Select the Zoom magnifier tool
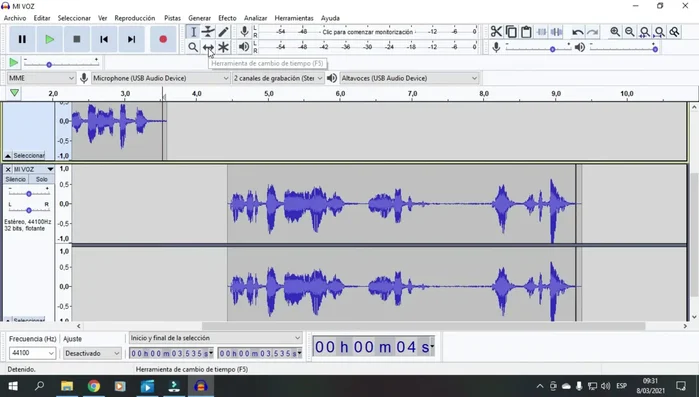Viewport: 699px width, 397px height. [x=193, y=47]
